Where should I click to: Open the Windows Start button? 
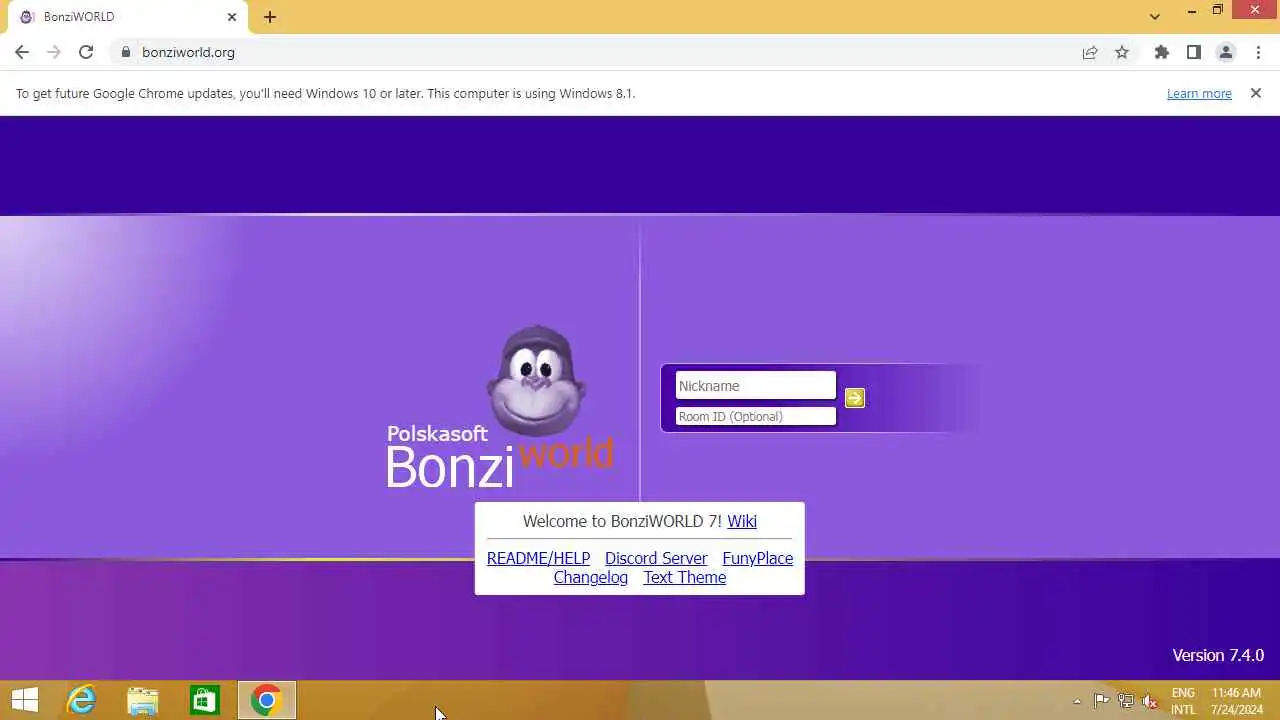tap(25, 700)
